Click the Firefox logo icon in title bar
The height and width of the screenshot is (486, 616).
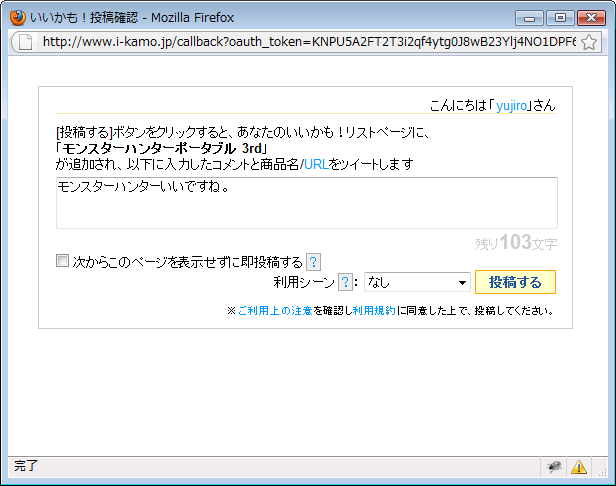click(x=17, y=18)
